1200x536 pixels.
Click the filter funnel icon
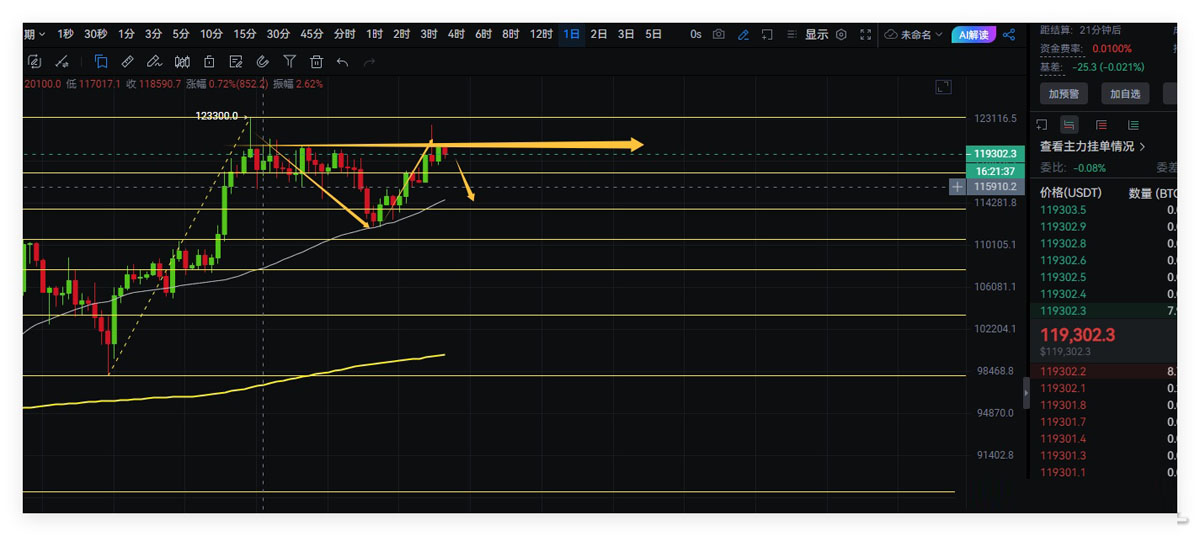tap(289, 62)
